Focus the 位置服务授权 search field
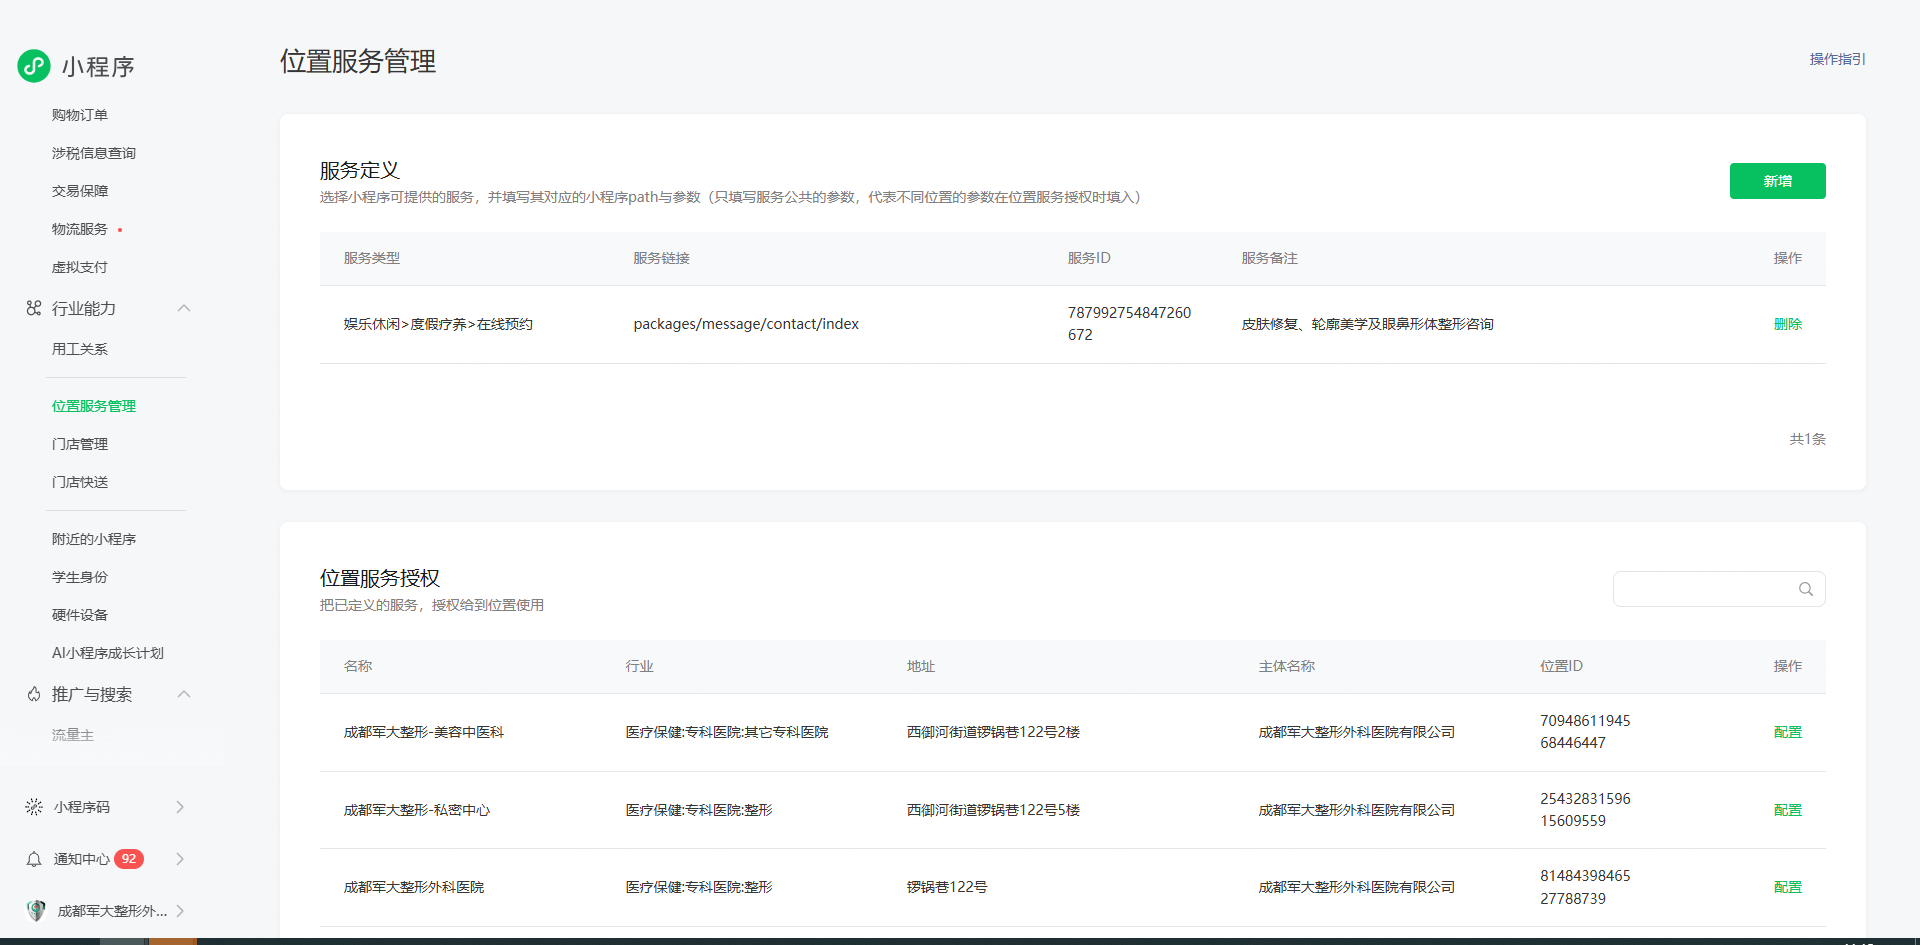The height and width of the screenshot is (945, 1920). pyautogui.click(x=1719, y=589)
